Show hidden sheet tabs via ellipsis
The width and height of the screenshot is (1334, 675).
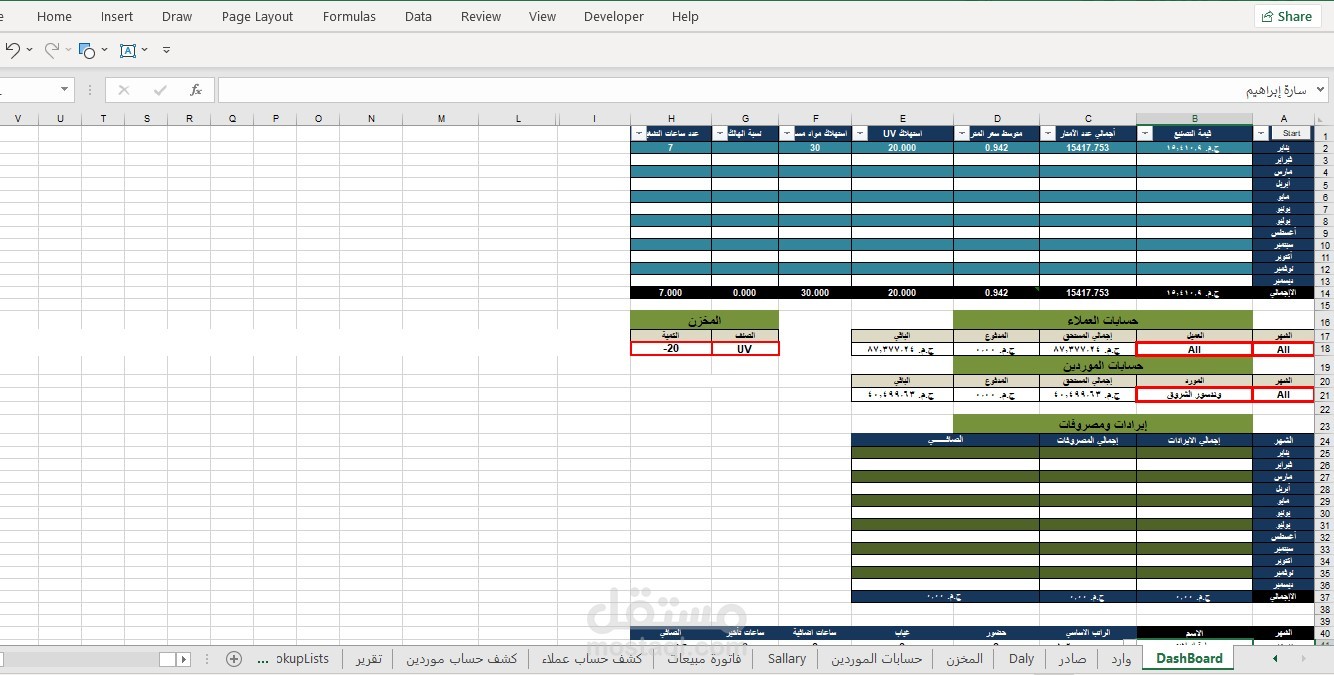(x=263, y=659)
